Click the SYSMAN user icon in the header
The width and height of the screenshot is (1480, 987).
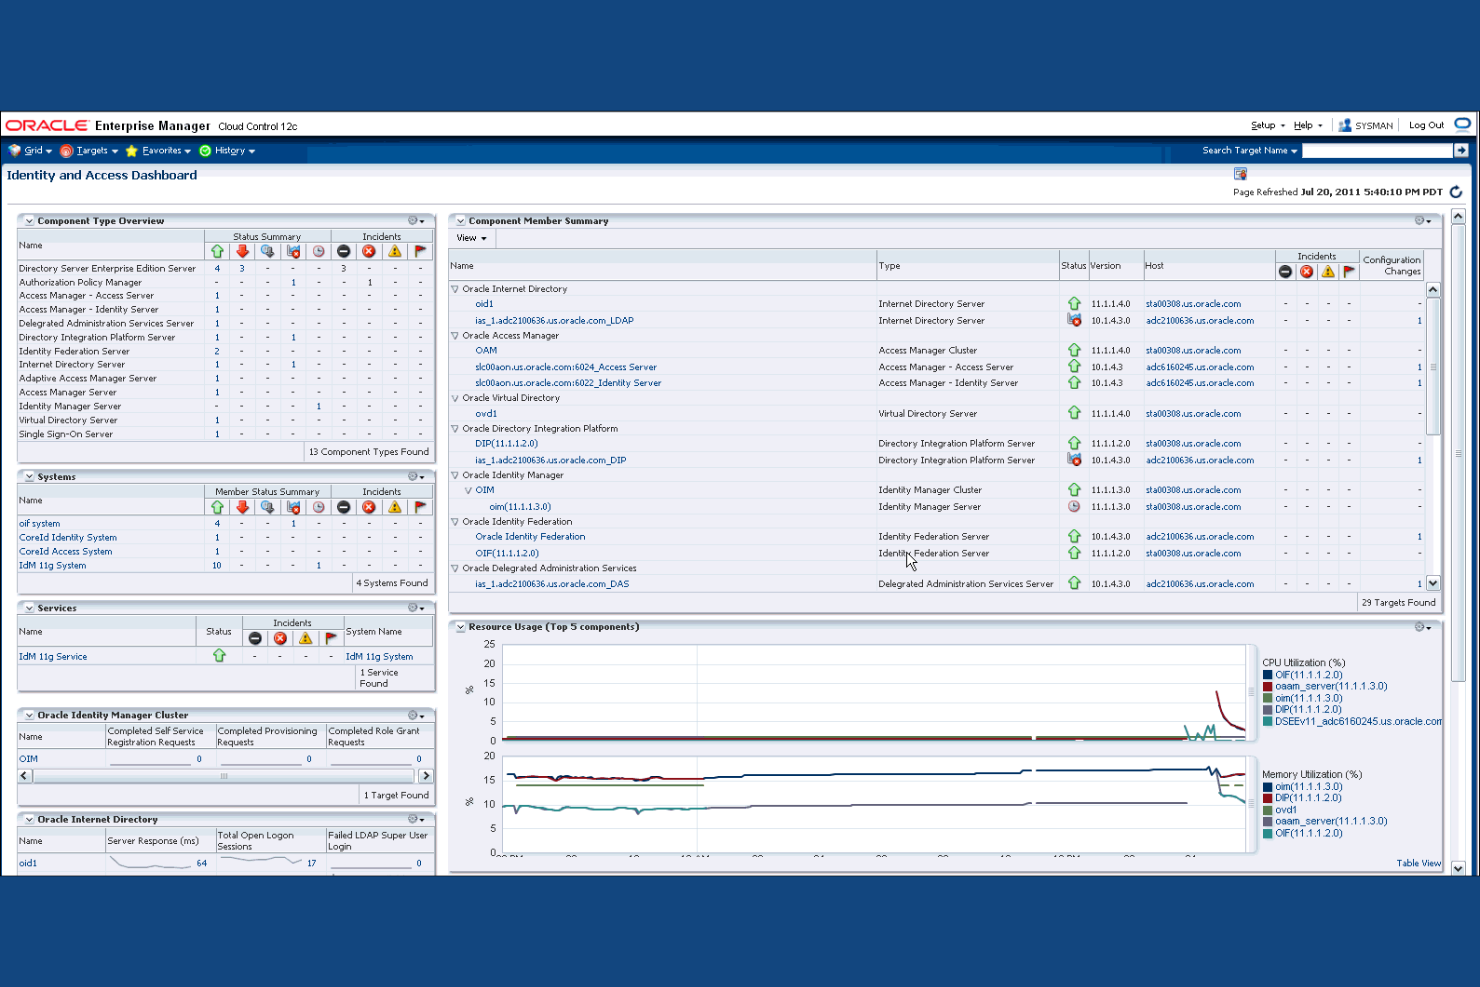coord(1346,125)
